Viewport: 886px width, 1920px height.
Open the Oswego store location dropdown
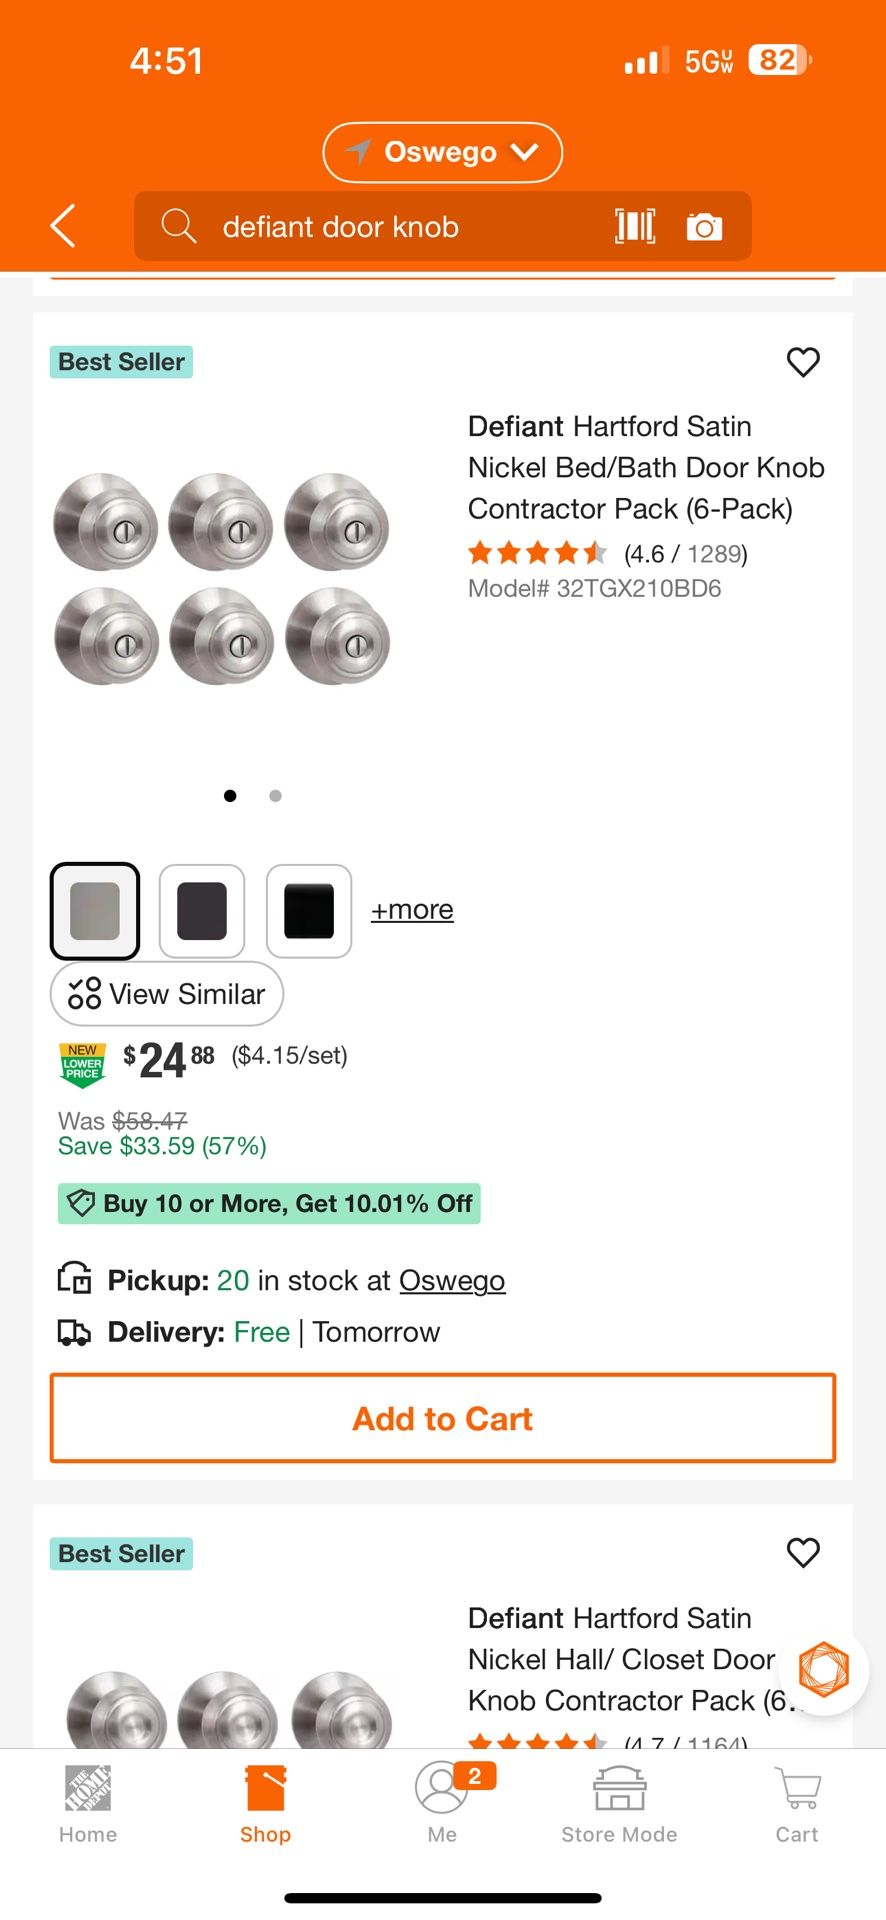pyautogui.click(x=442, y=152)
